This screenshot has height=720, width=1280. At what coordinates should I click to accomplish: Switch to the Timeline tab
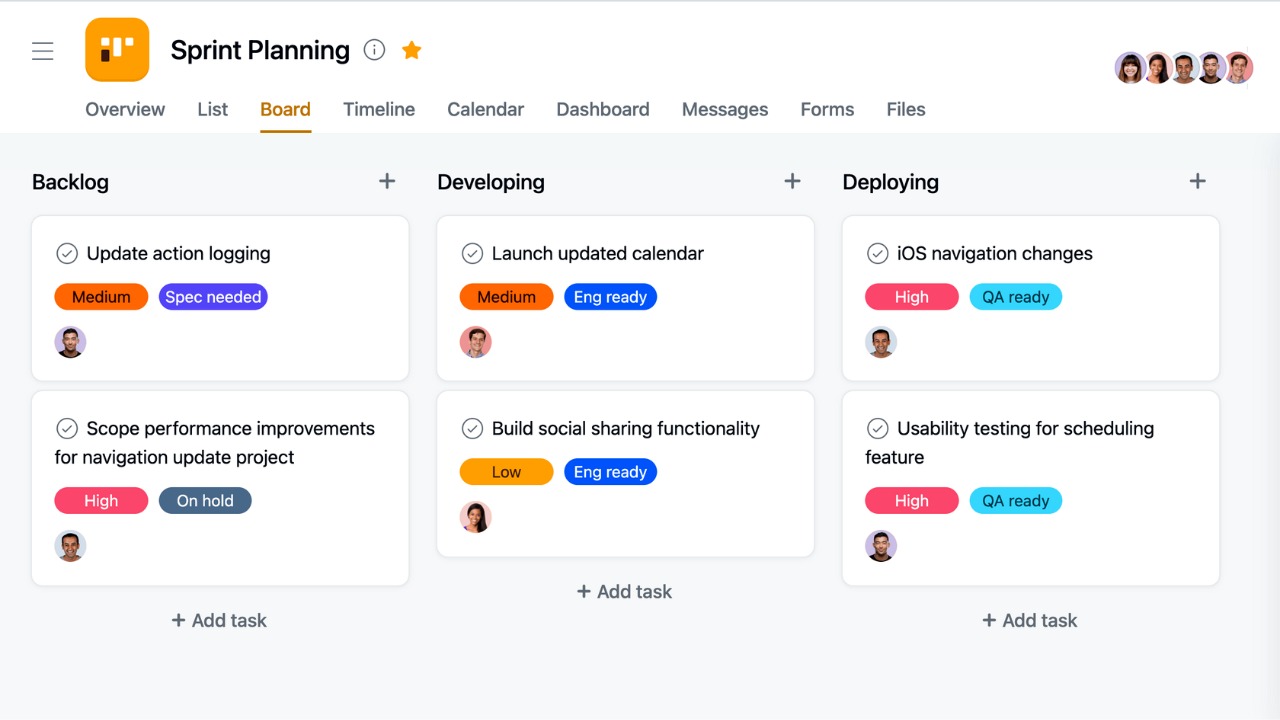[x=379, y=110]
